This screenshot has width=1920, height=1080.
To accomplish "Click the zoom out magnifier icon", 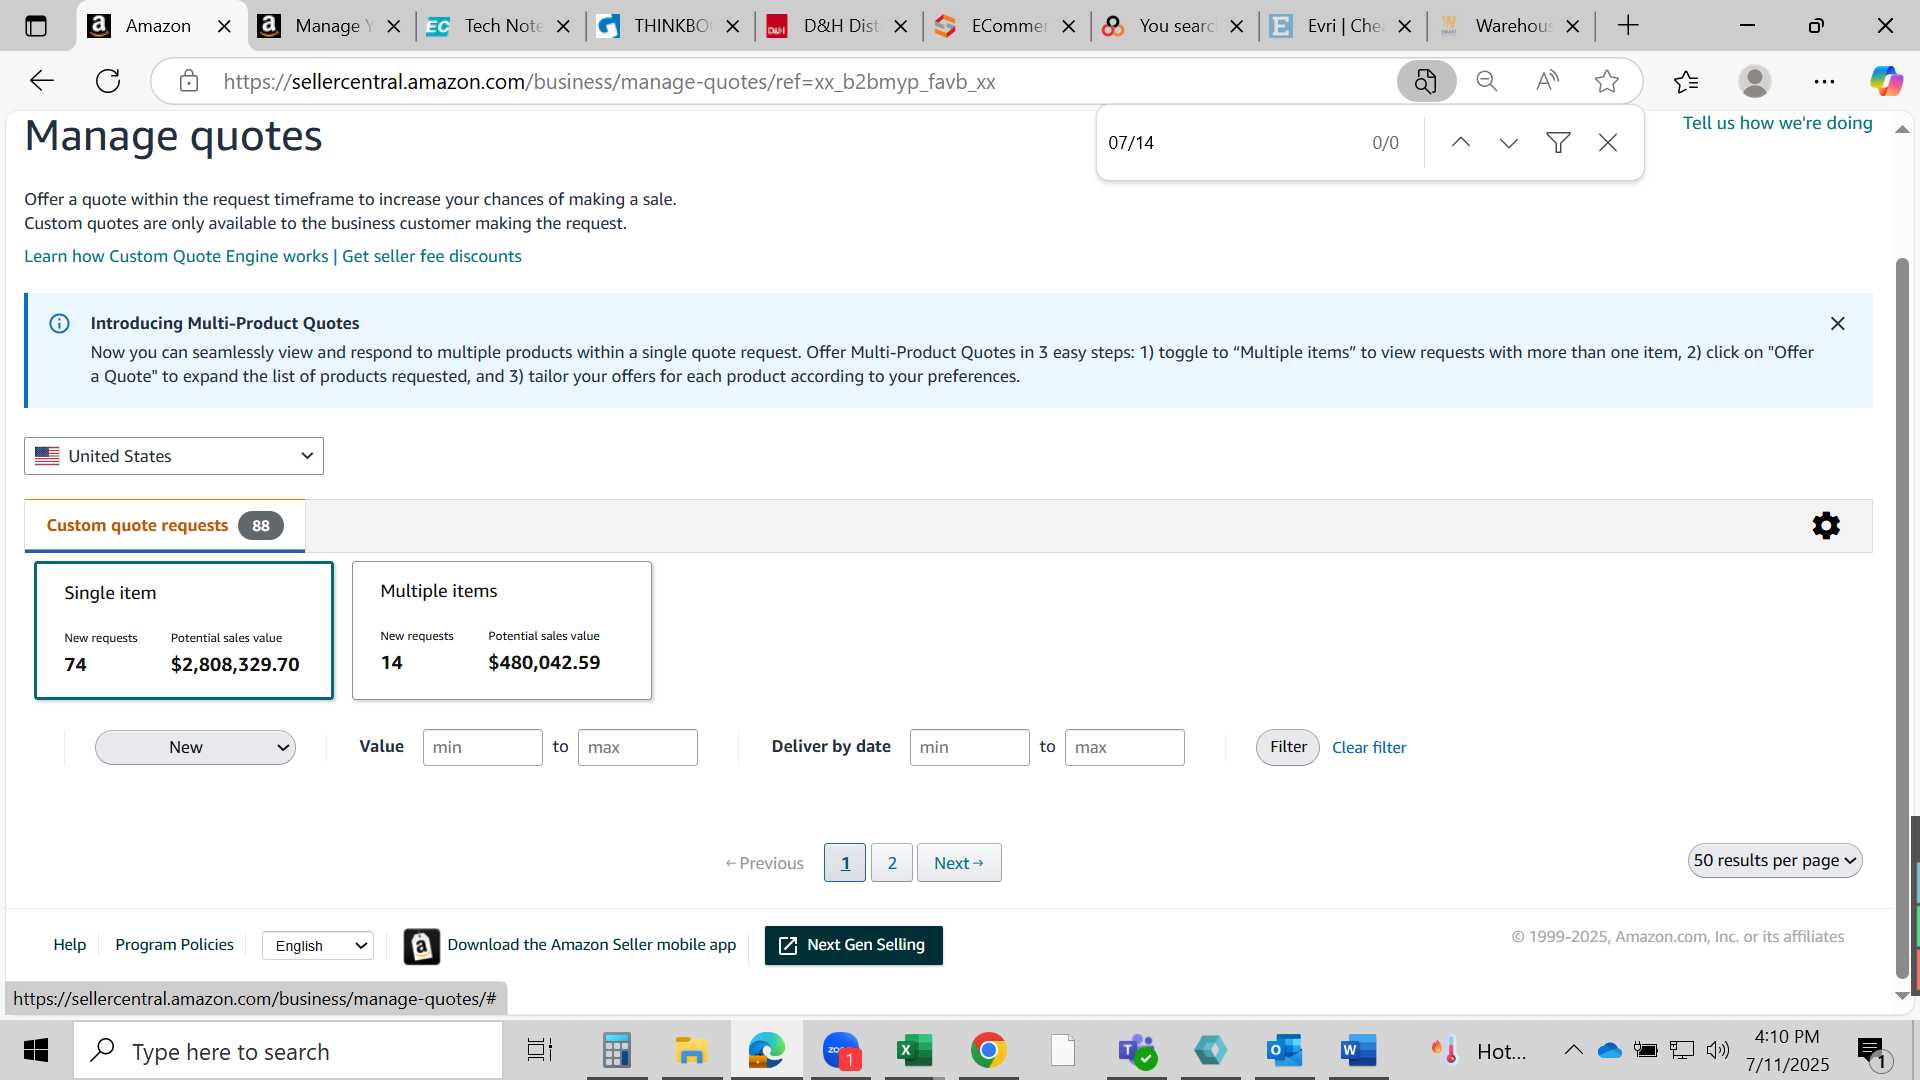I will point(1487,81).
